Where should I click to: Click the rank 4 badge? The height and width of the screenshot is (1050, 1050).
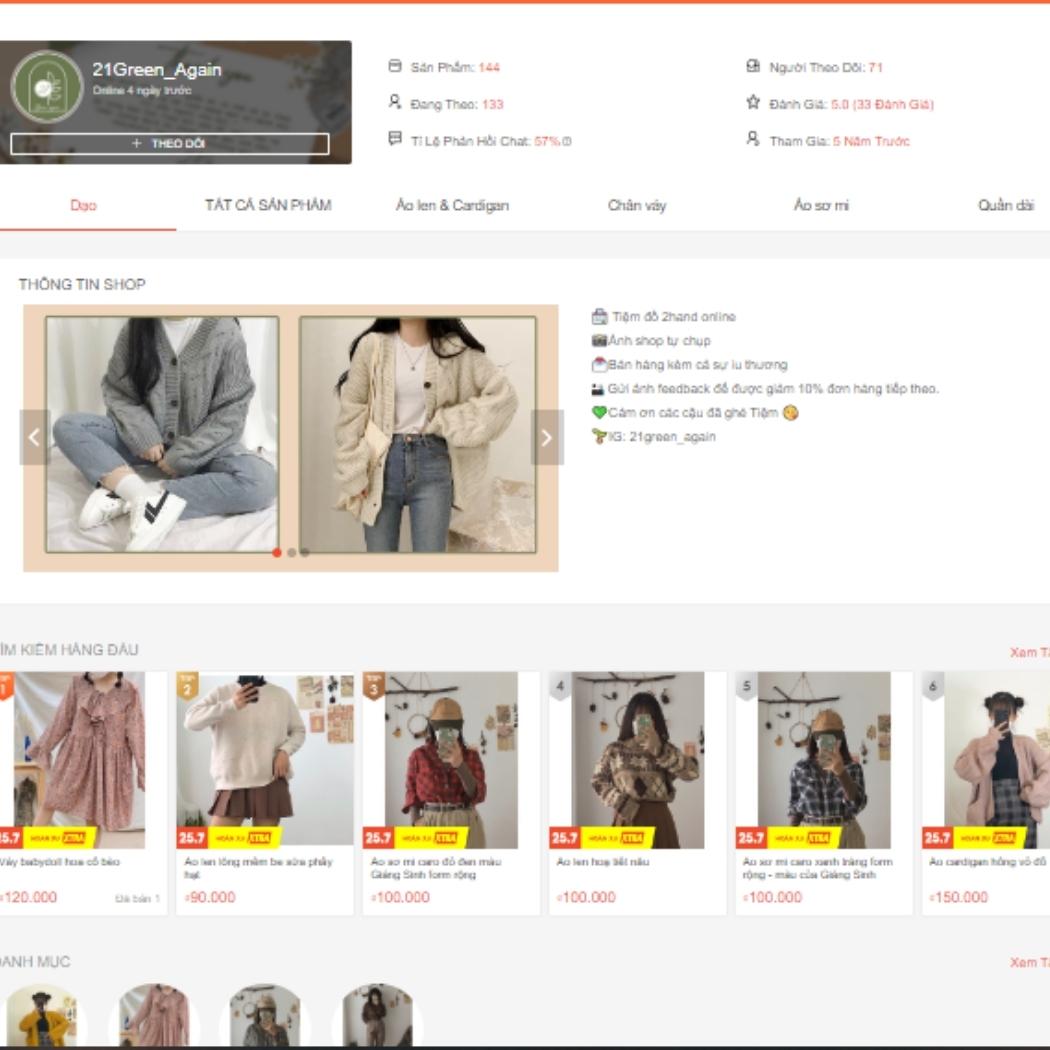point(560,686)
